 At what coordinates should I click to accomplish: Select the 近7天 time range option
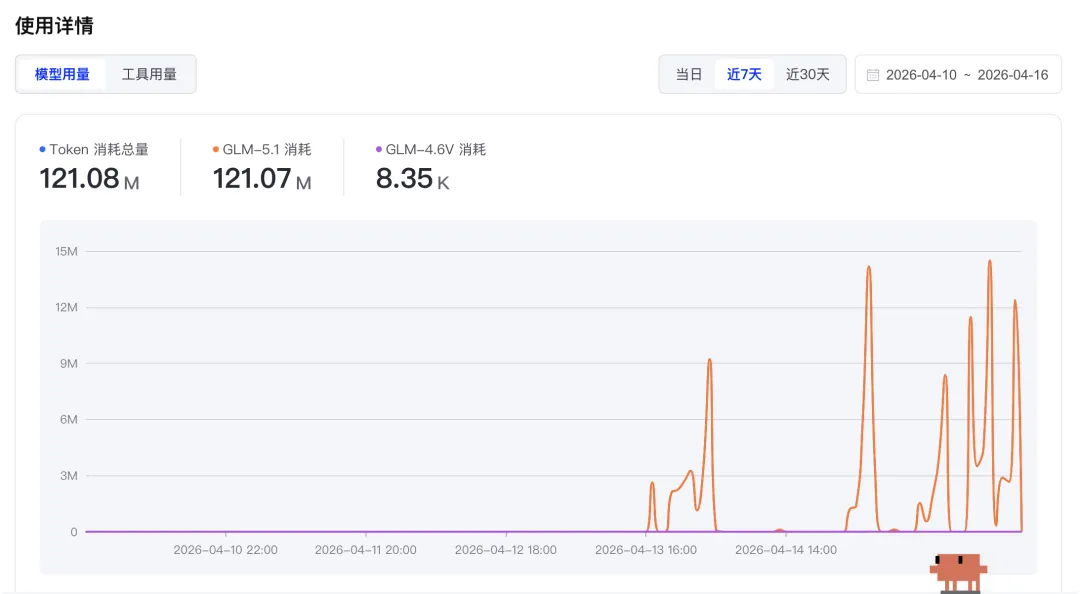coord(744,75)
